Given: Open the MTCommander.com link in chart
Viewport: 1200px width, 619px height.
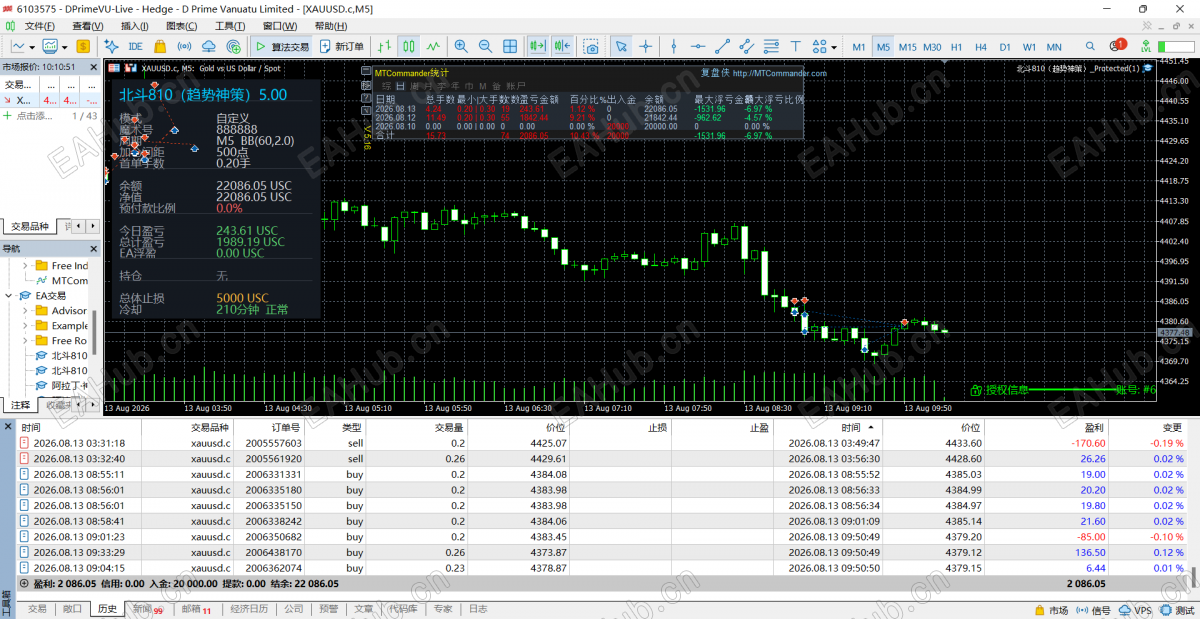Looking at the screenshot, I should click(779, 73).
